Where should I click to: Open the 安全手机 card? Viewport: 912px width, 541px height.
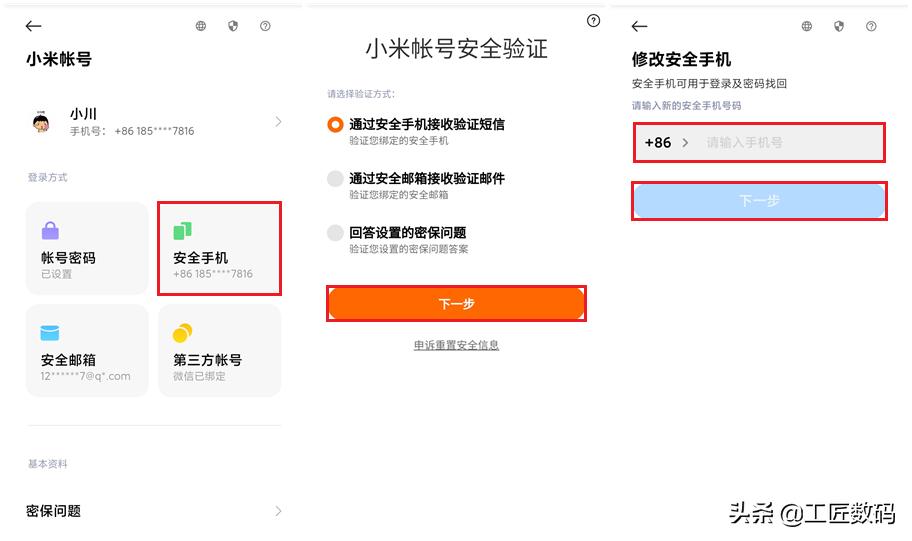(x=220, y=248)
